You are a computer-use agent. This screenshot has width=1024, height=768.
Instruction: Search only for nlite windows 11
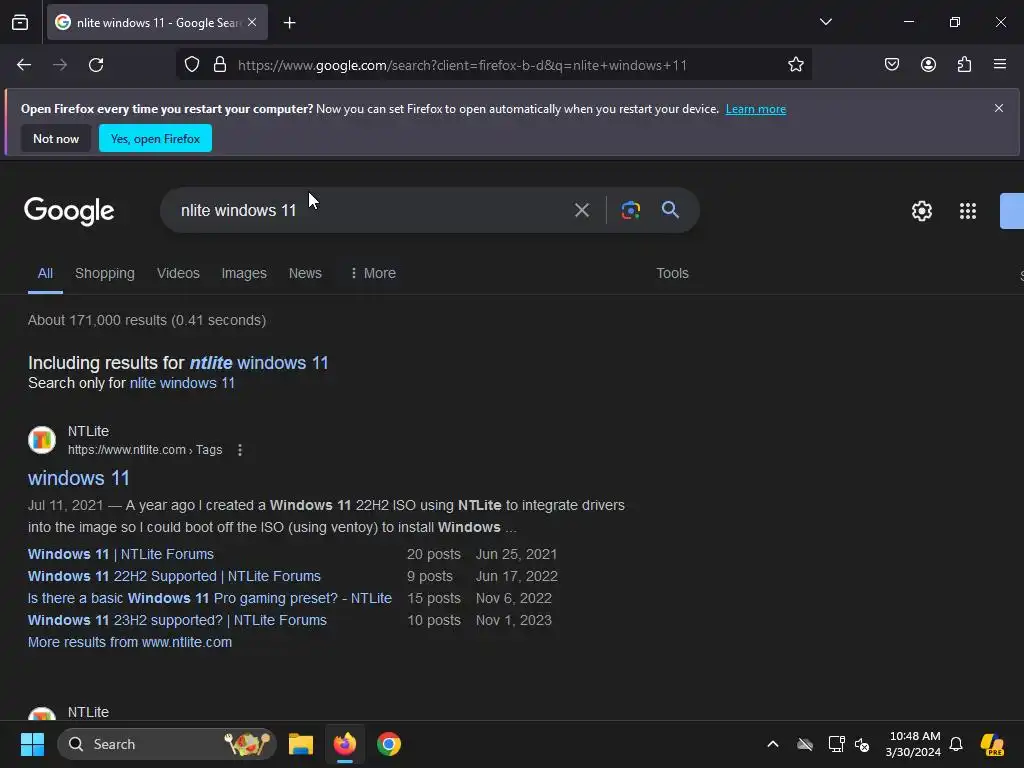[182, 383]
